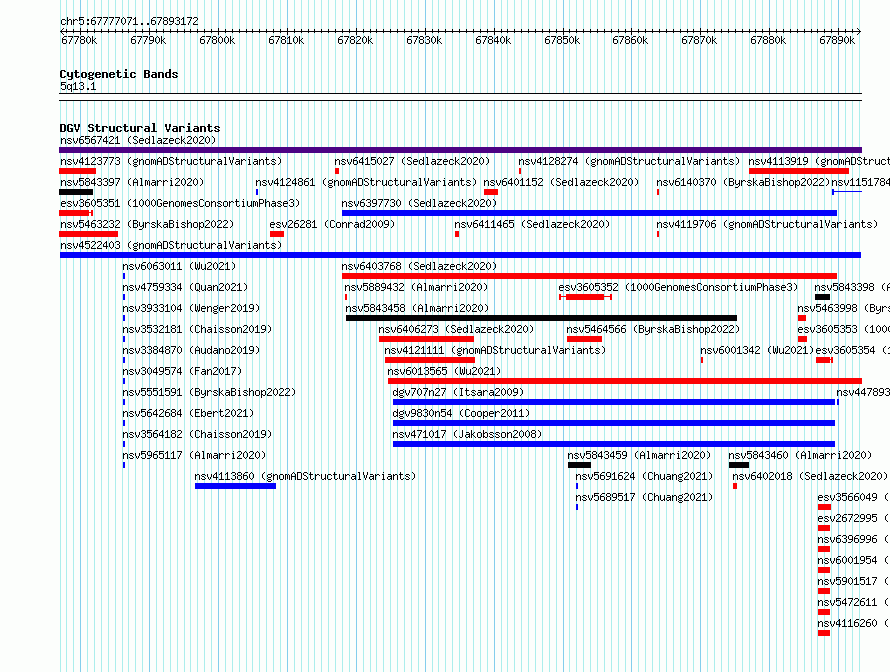Click the nsv4113919 variant label
The height and width of the screenshot is (672, 890).
(819, 161)
